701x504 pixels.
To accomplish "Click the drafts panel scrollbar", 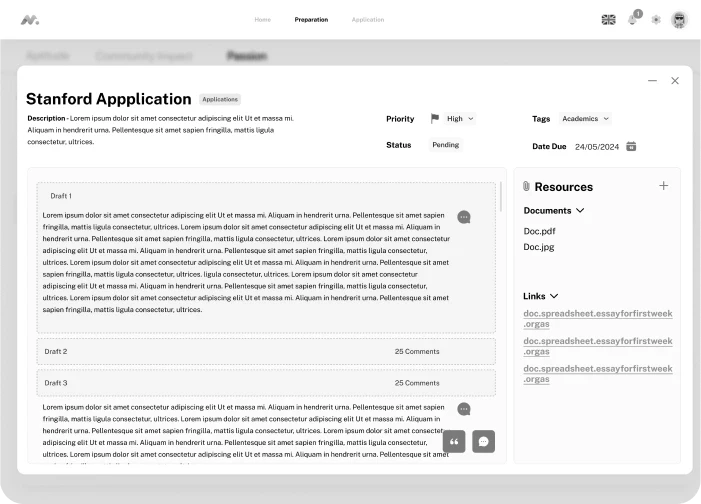I will click(501, 197).
